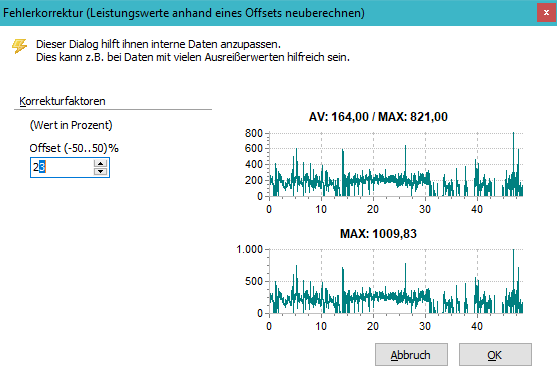Click the upper AV/MAX power chart
Image resolution: width=557 pixels, height=375 pixels.
coord(396,164)
